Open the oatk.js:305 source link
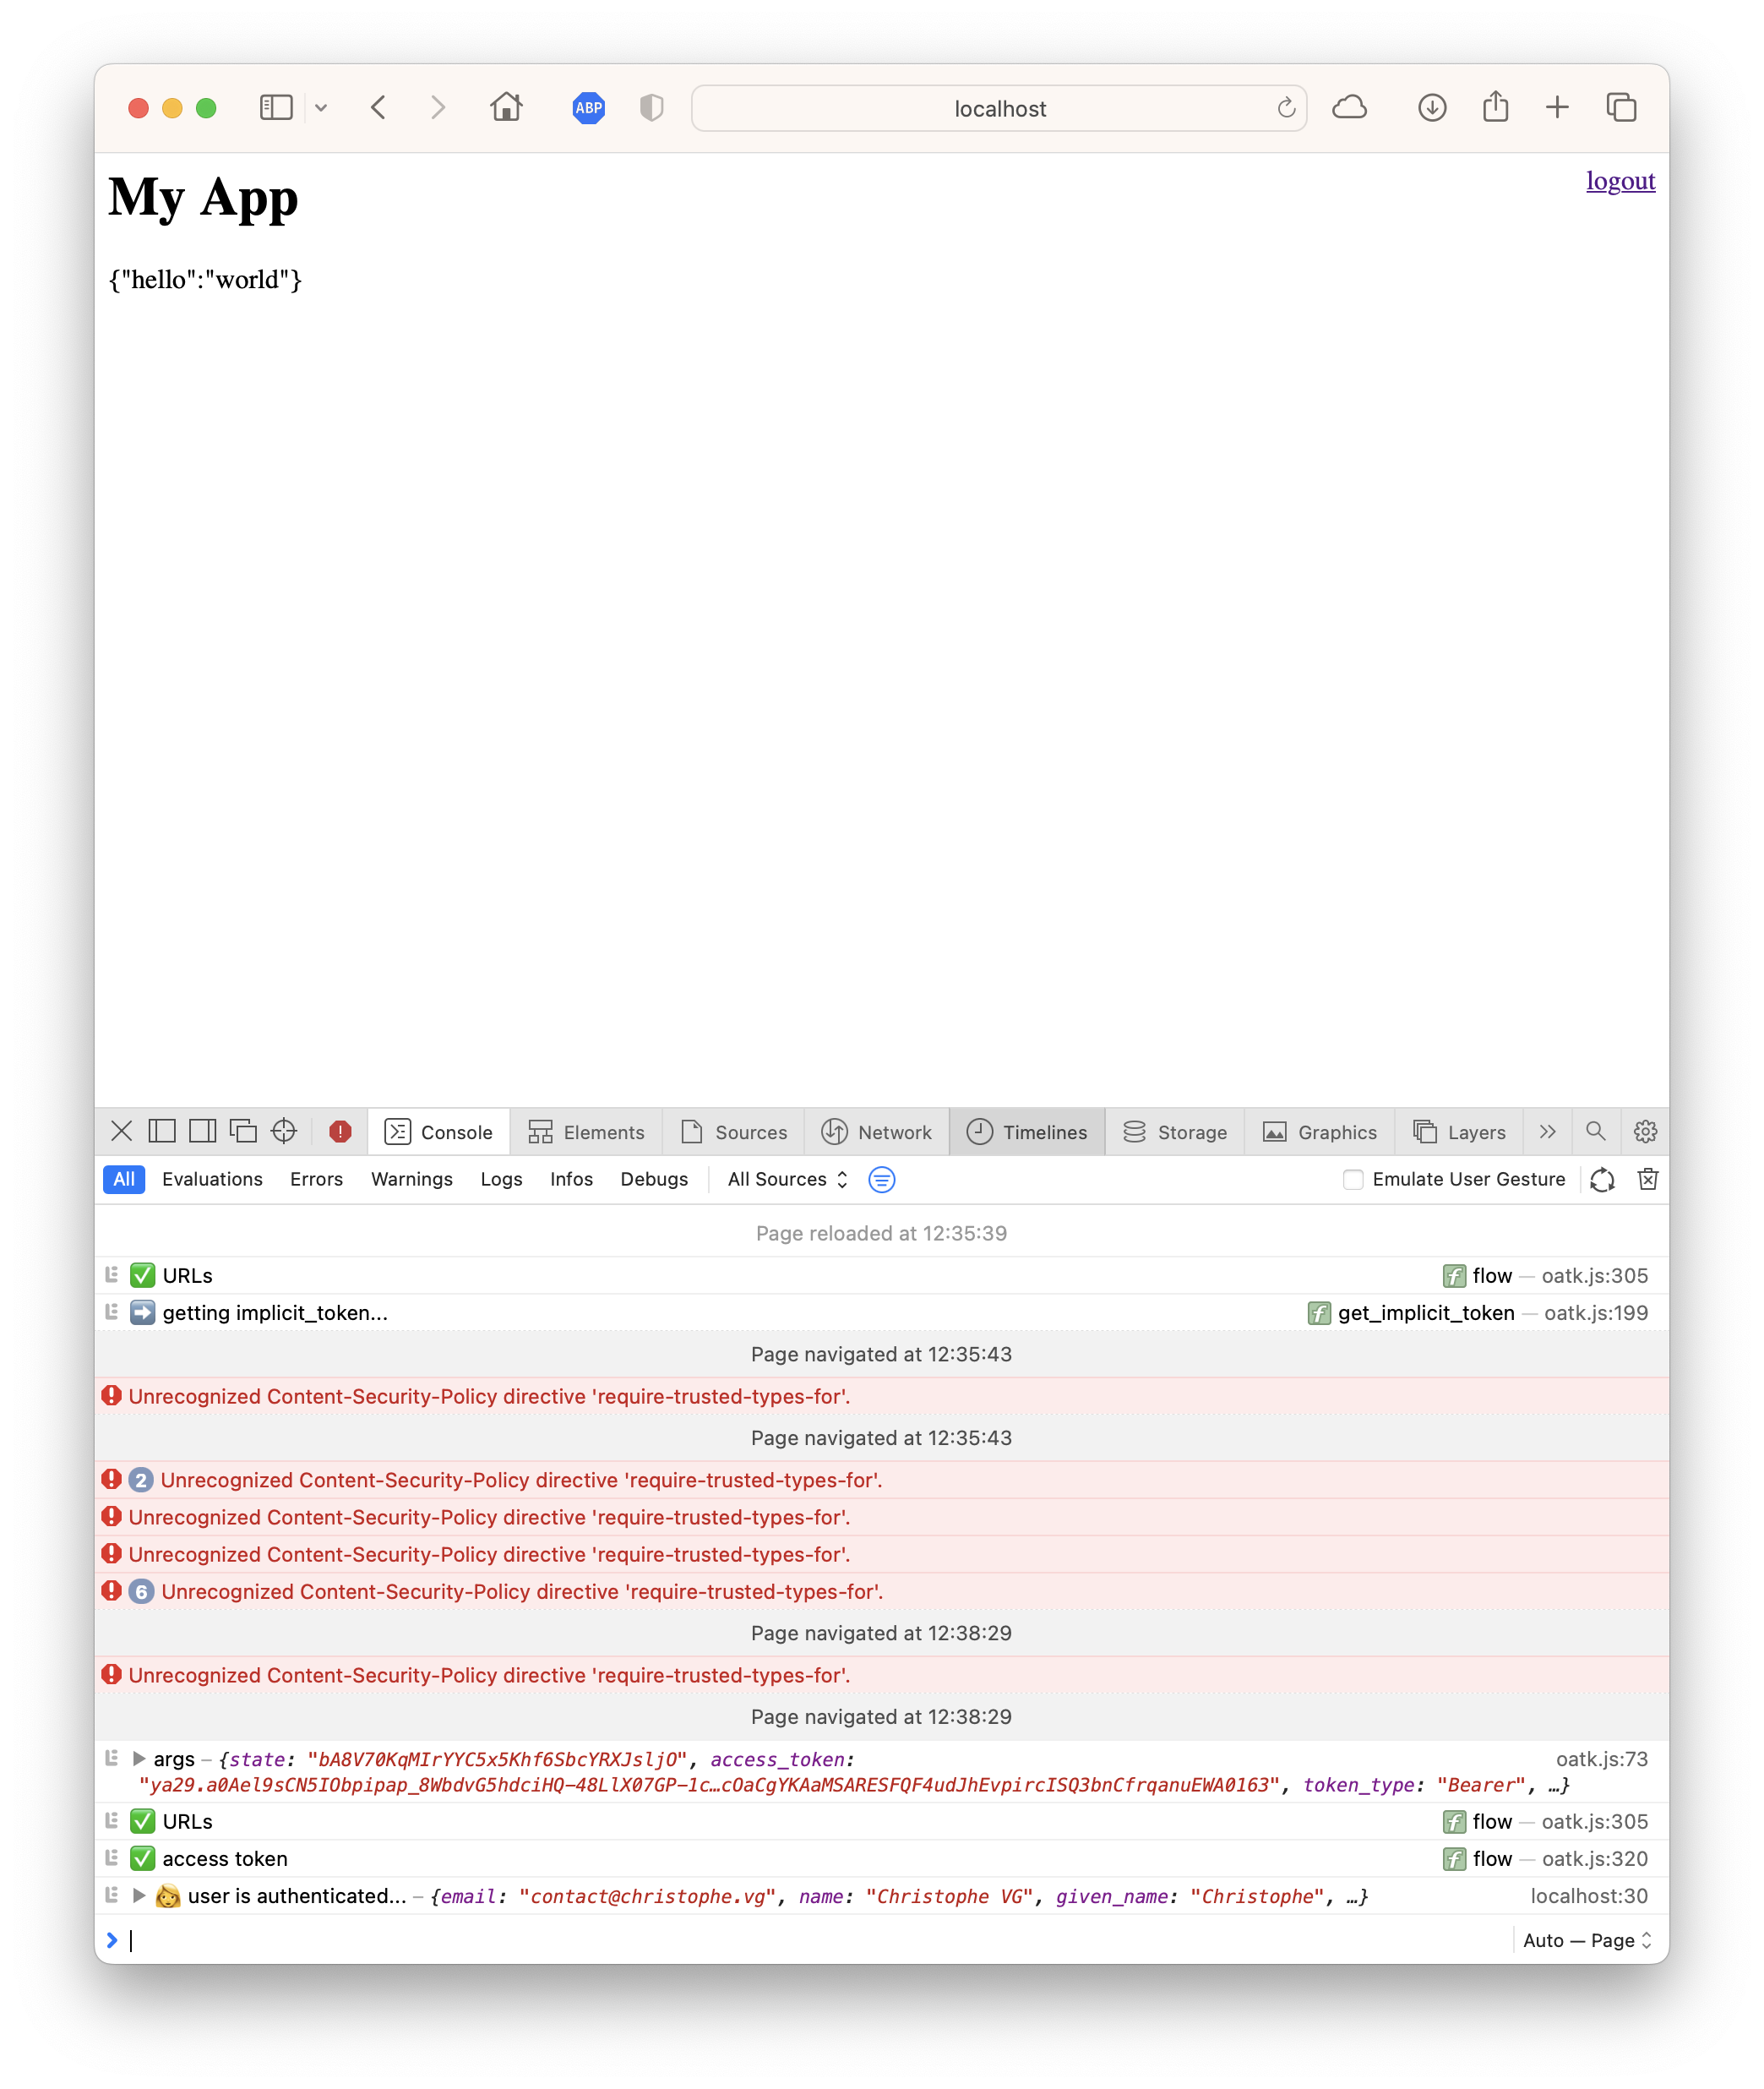Screen dimensions: 1764x2089 1594,1275
